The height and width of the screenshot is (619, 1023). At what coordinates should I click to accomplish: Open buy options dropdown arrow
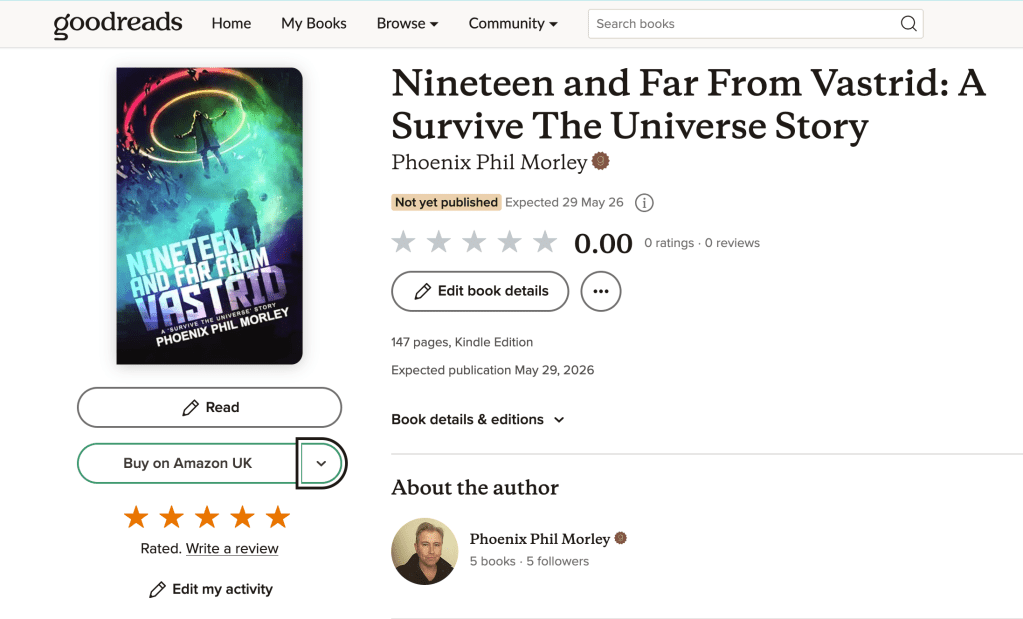tap(321, 463)
